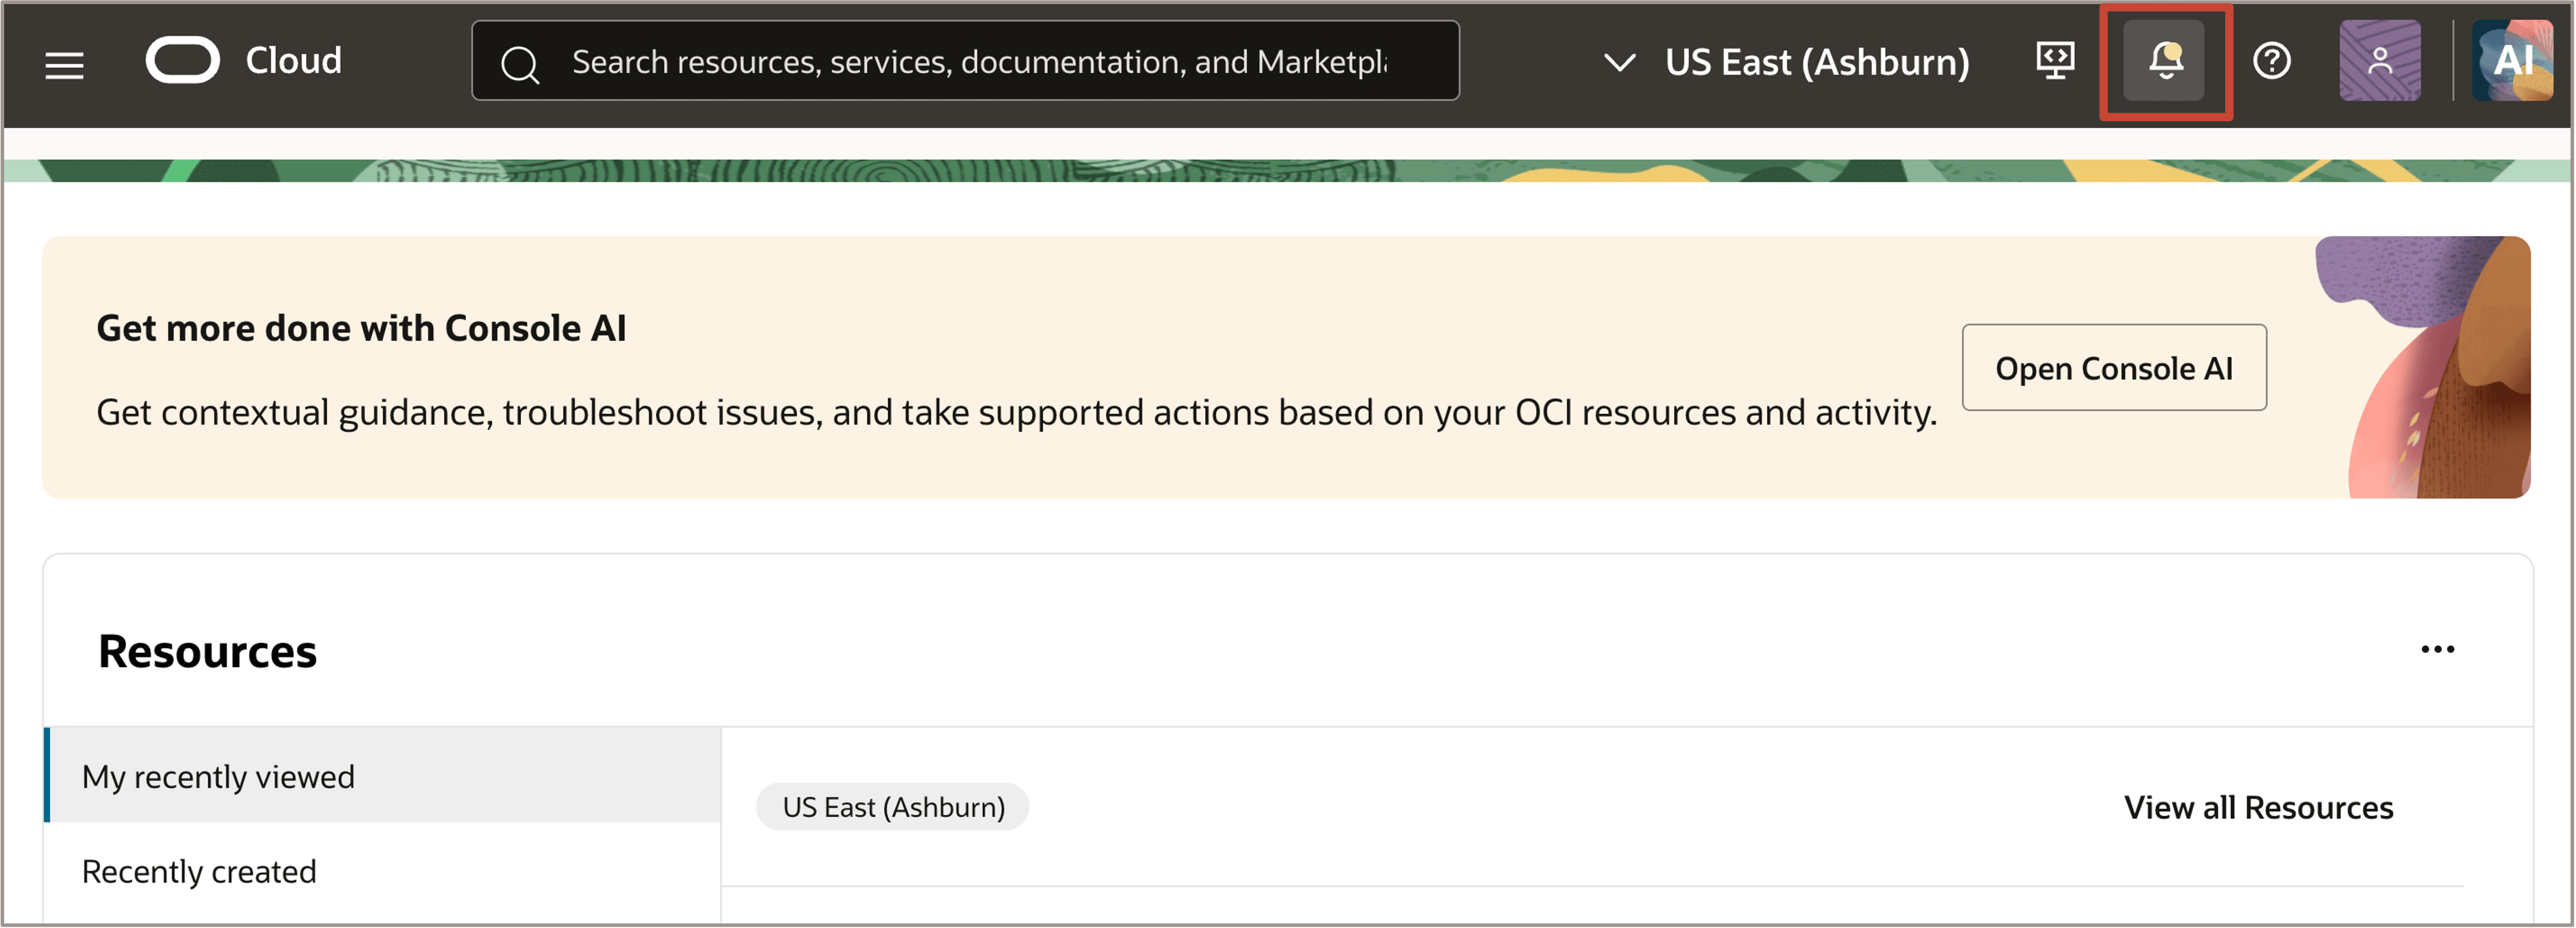Open the notifications bell
Screen dimensions: 2576x928
point(2165,61)
